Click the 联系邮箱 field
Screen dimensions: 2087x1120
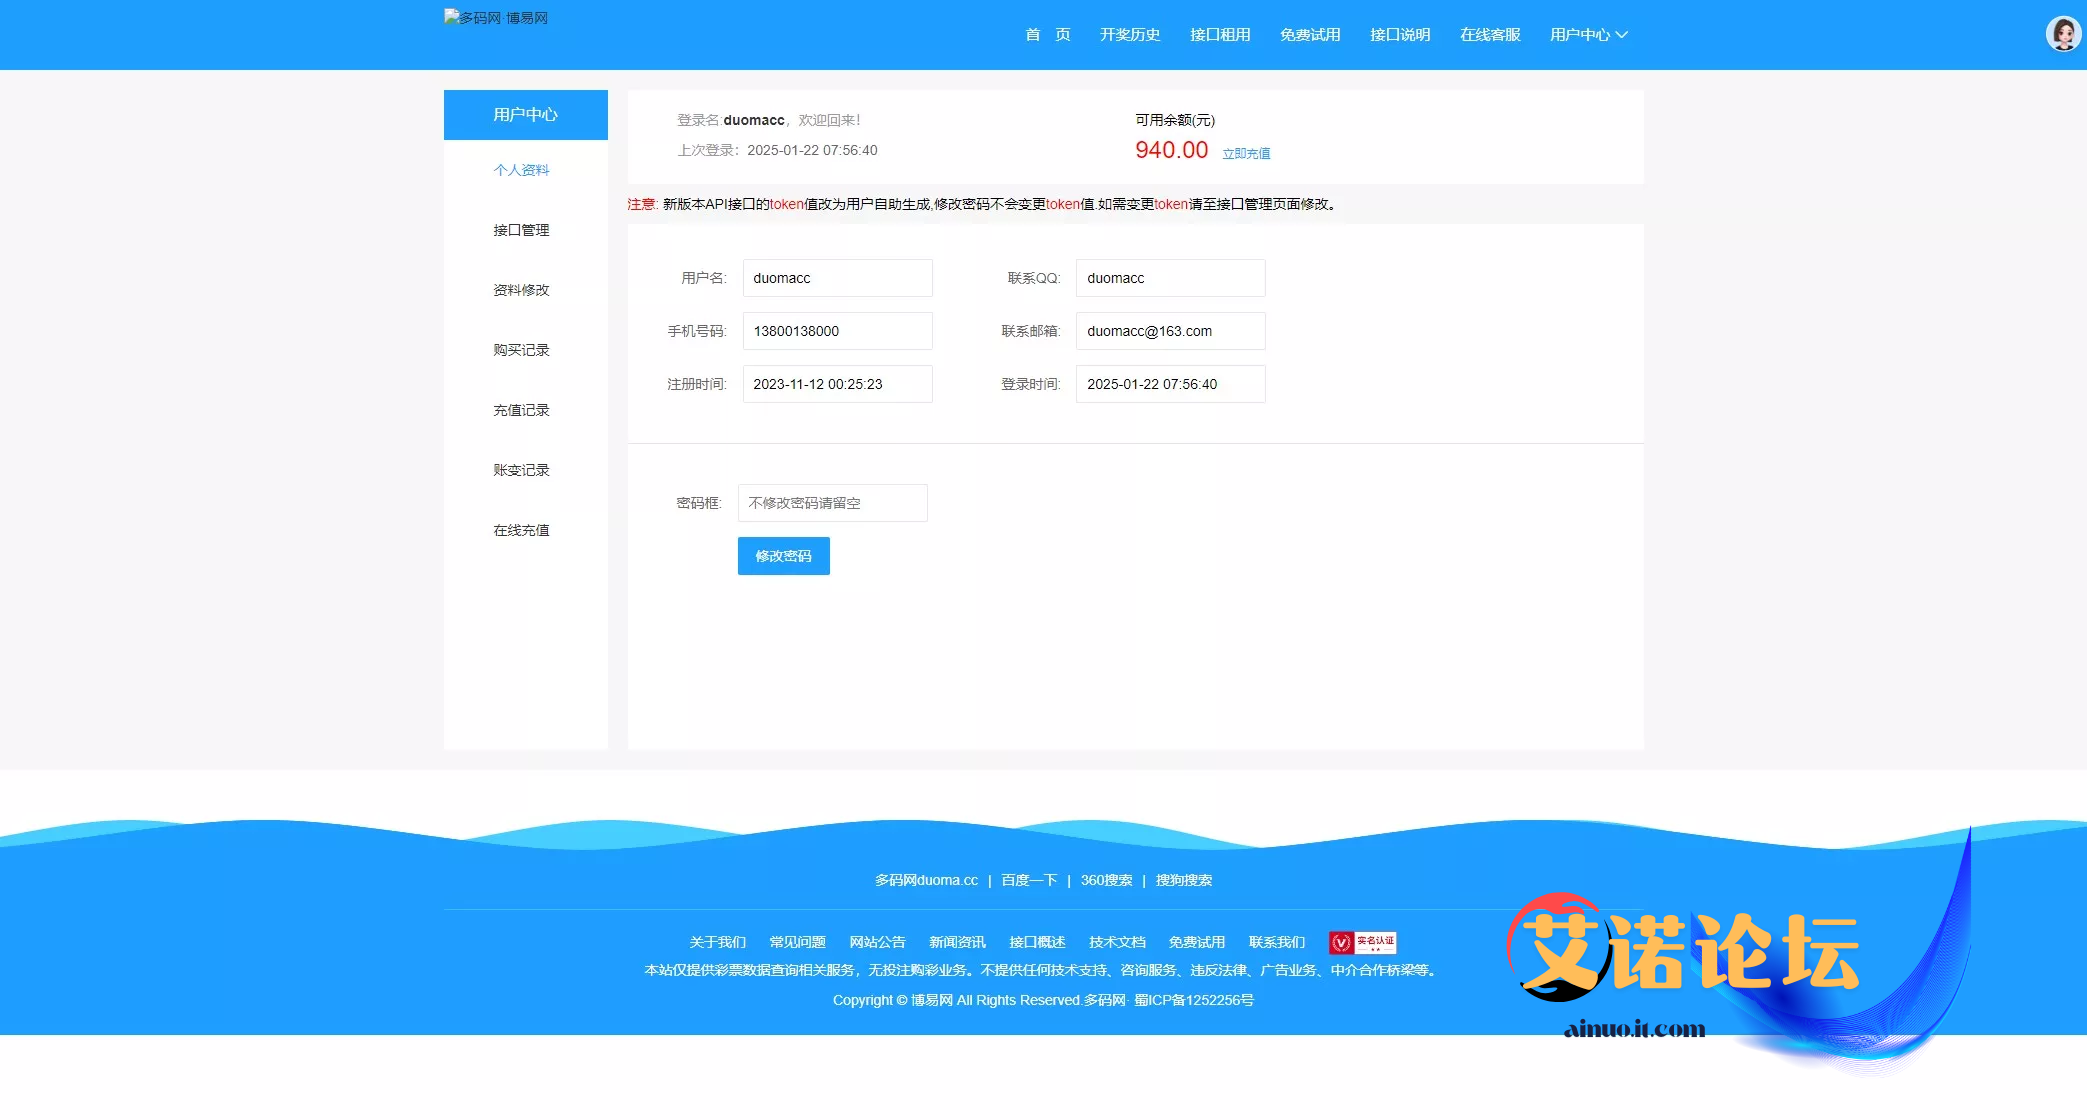1171,331
